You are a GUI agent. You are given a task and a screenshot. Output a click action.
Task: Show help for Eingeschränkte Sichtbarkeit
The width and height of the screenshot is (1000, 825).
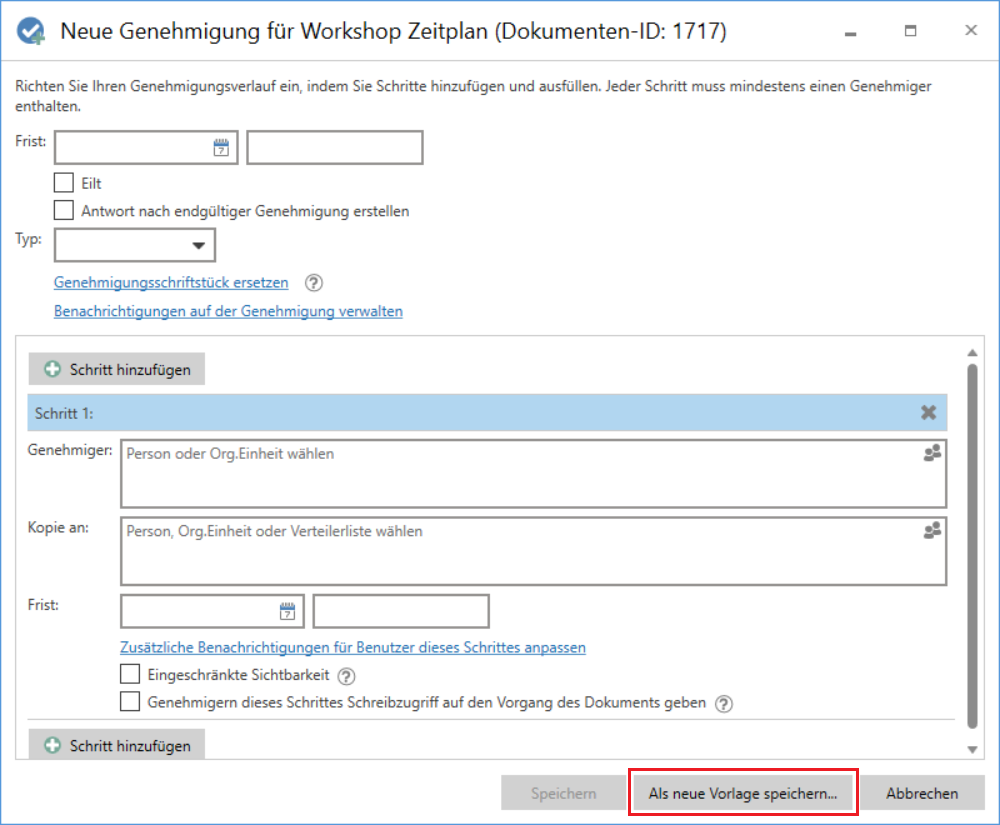click(x=346, y=676)
